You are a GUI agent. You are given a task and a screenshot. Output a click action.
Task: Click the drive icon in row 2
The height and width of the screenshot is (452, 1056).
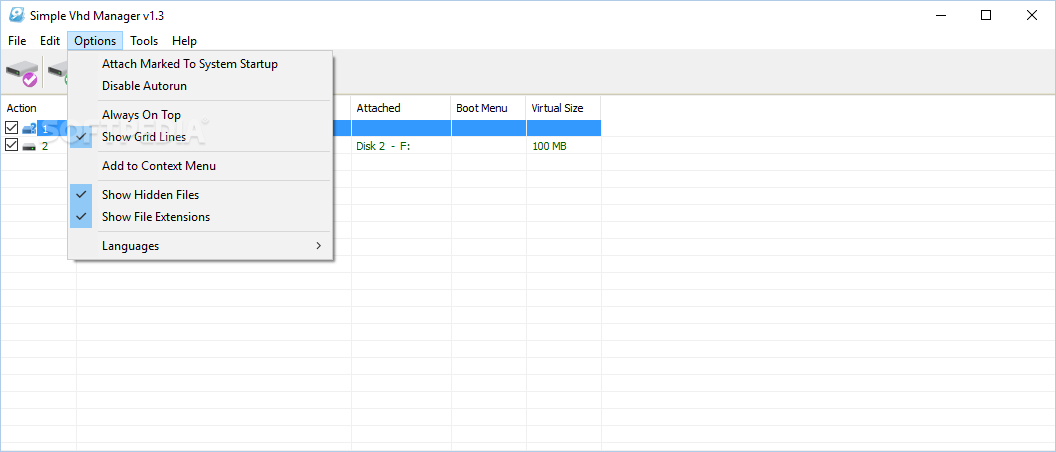[29, 146]
